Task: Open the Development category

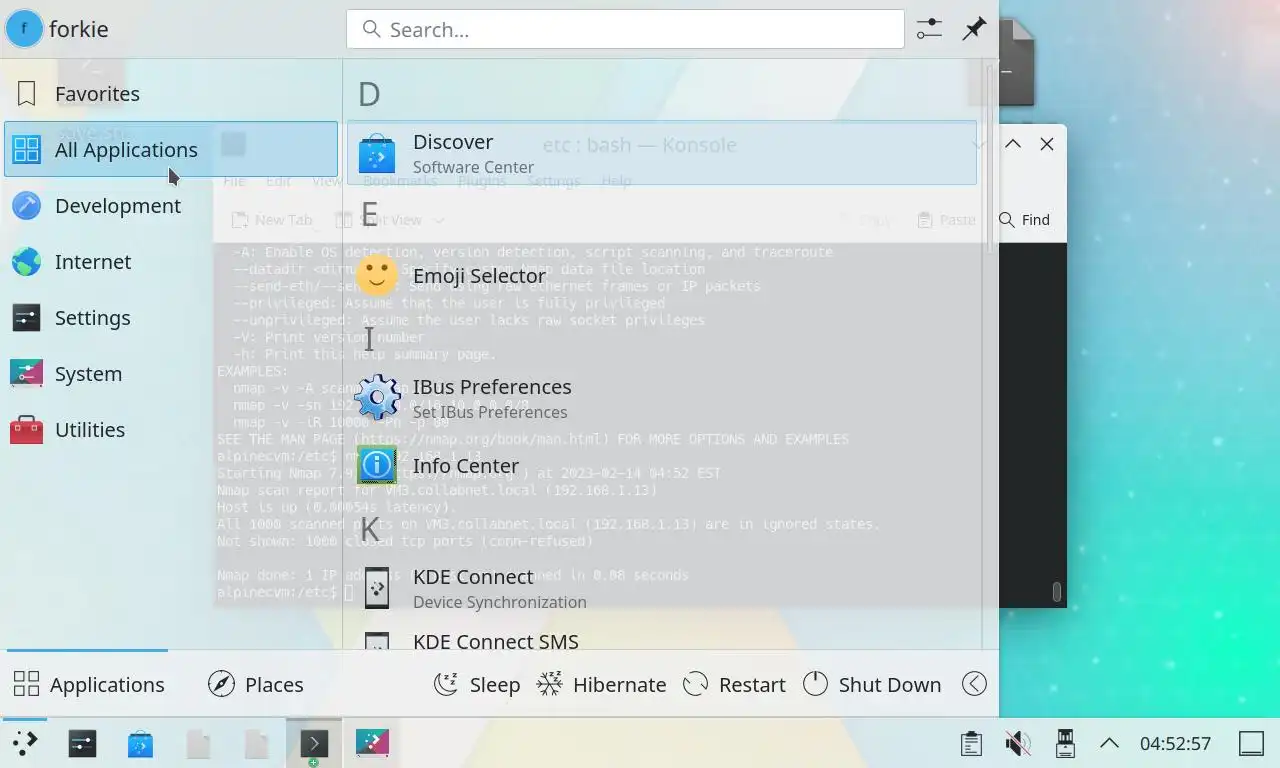Action: (x=171, y=205)
